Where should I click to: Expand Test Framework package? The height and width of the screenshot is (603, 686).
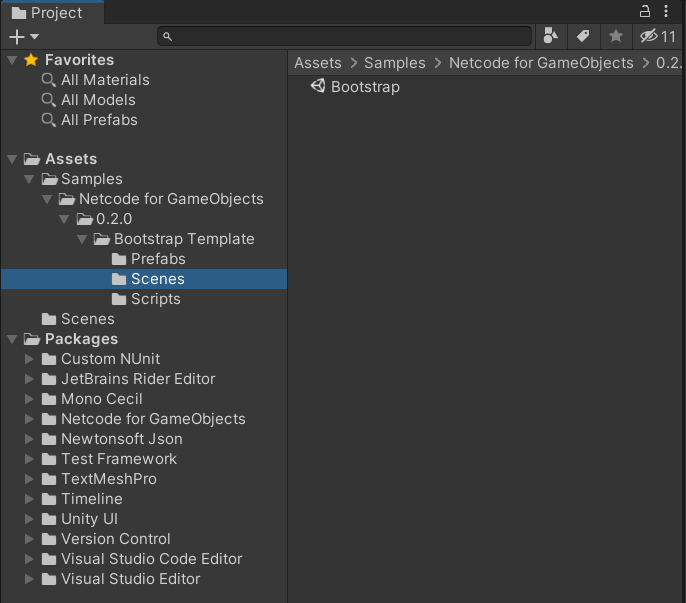tap(29, 459)
